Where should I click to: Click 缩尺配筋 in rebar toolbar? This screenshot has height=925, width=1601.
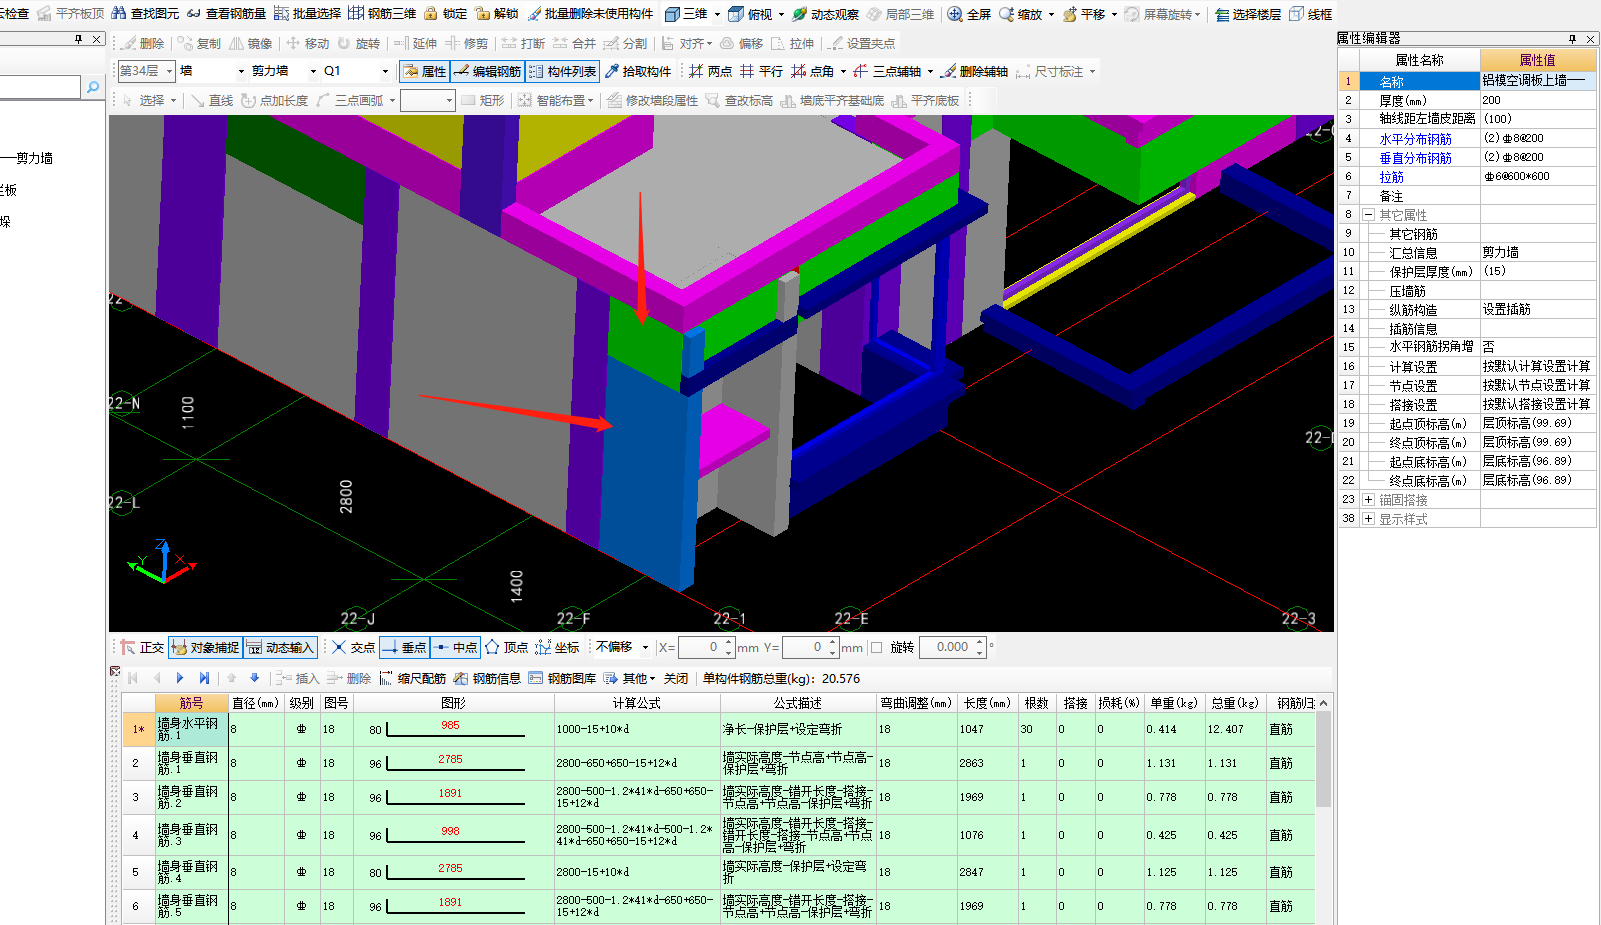(x=412, y=678)
